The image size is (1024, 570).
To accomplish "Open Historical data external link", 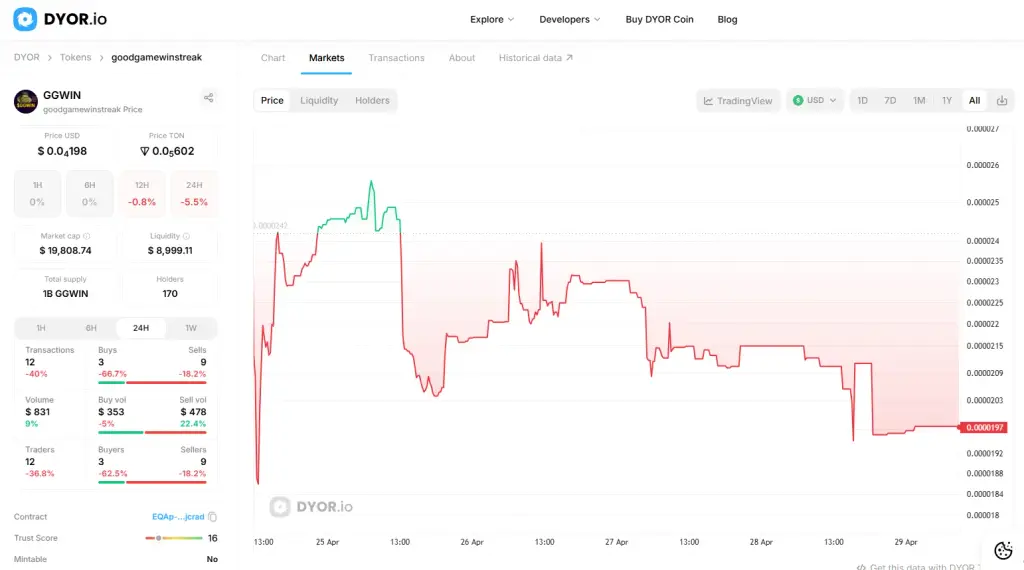I will click(x=536, y=57).
